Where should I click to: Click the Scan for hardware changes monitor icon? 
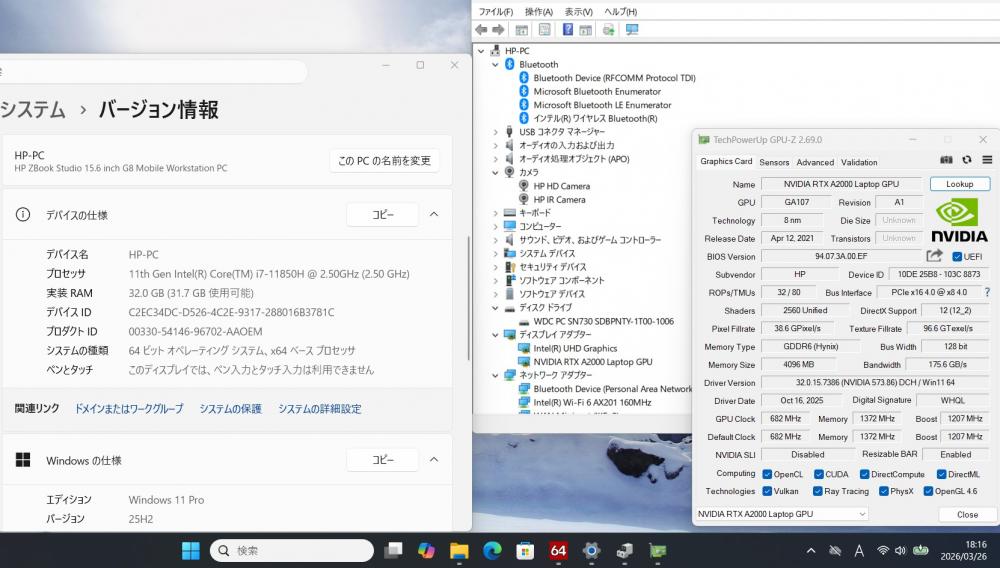pyautogui.click(x=632, y=29)
